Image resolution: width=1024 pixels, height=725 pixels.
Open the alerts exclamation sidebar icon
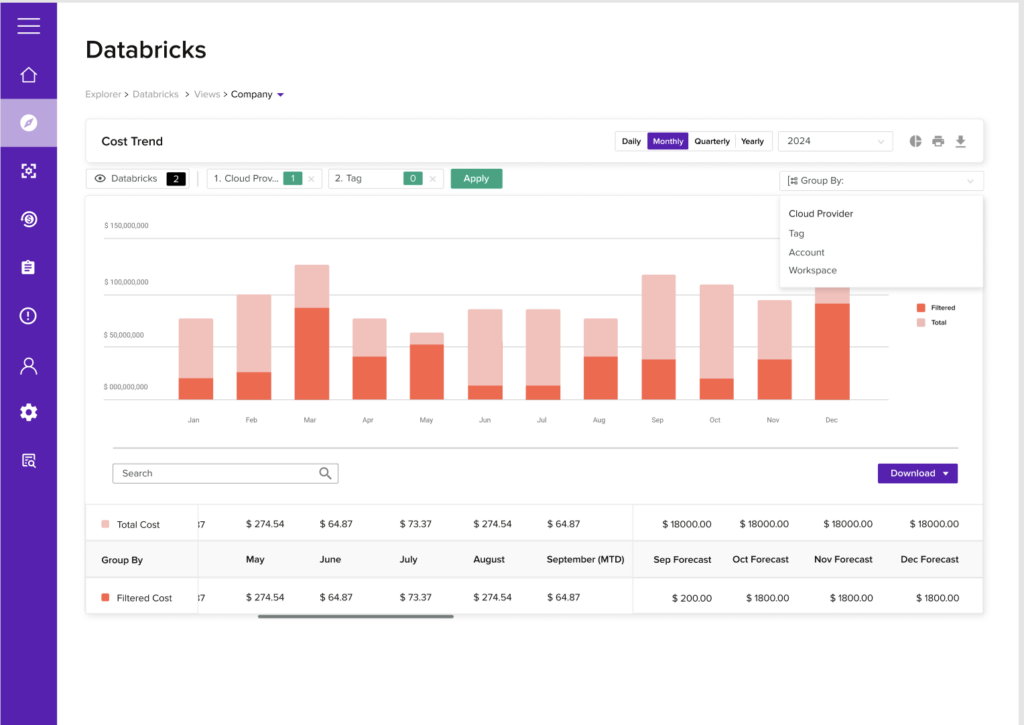[x=28, y=315]
